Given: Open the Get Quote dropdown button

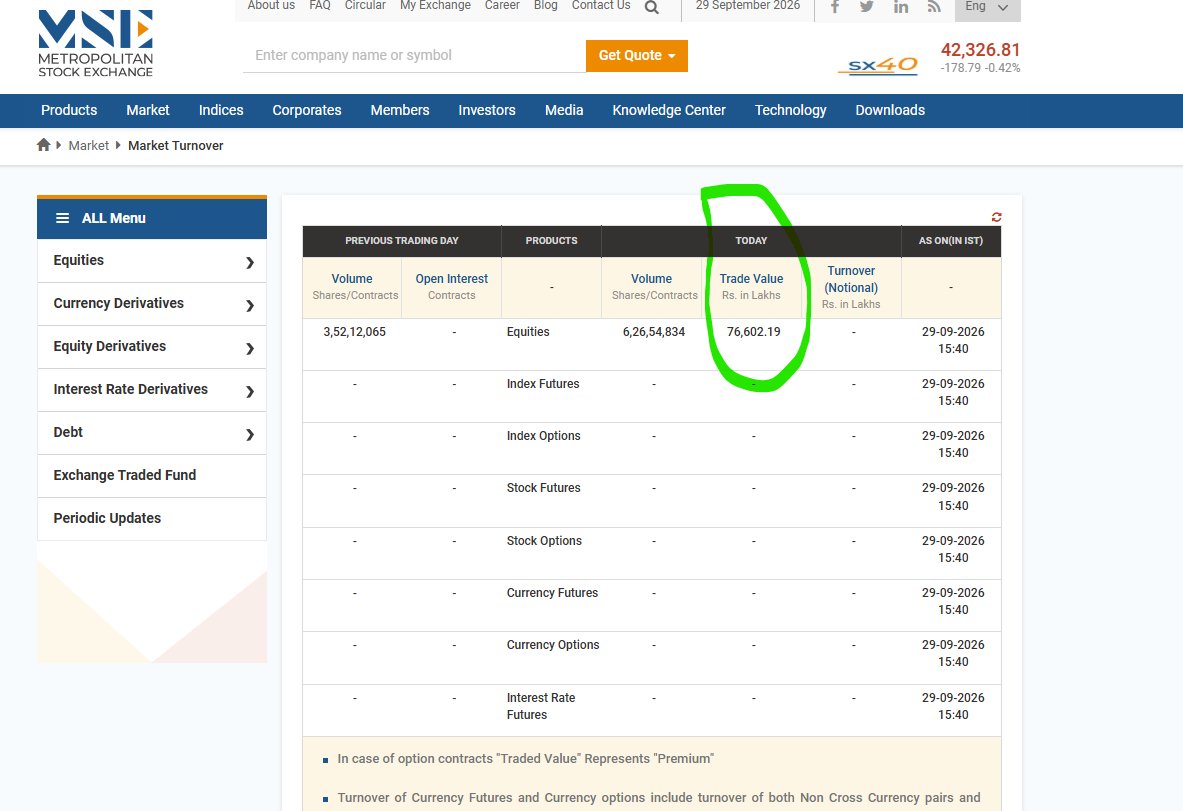Looking at the screenshot, I should [x=637, y=56].
